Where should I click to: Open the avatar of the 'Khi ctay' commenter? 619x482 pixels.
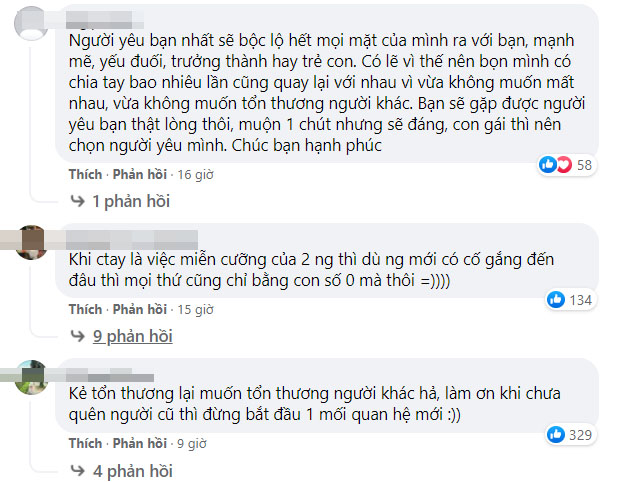32,242
